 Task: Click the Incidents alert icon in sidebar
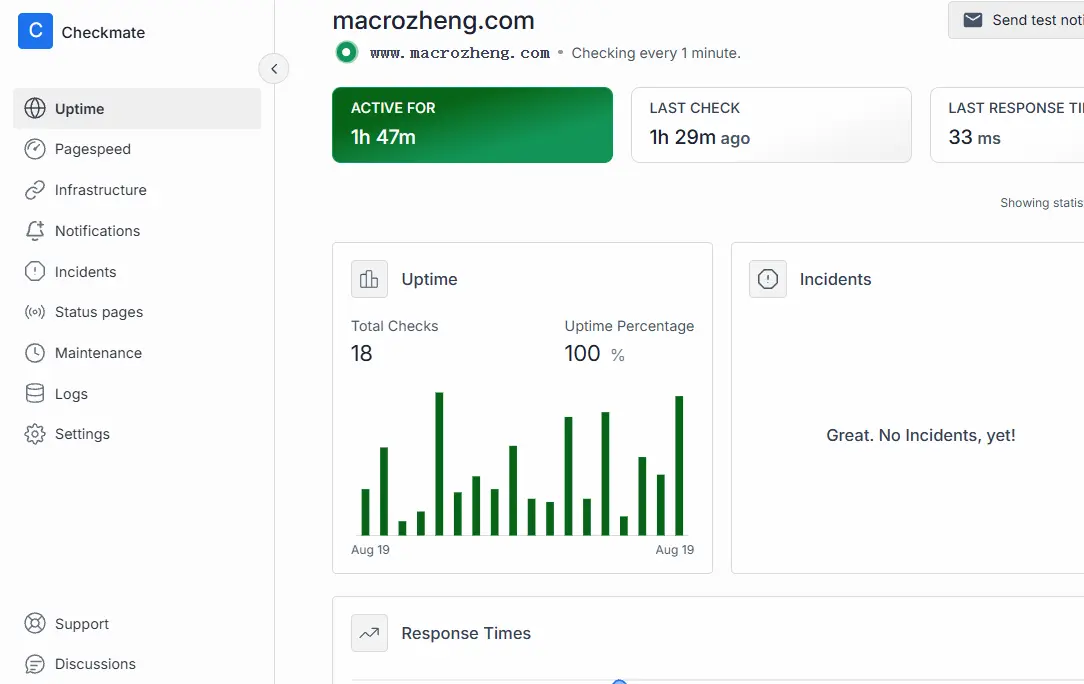tap(35, 272)
